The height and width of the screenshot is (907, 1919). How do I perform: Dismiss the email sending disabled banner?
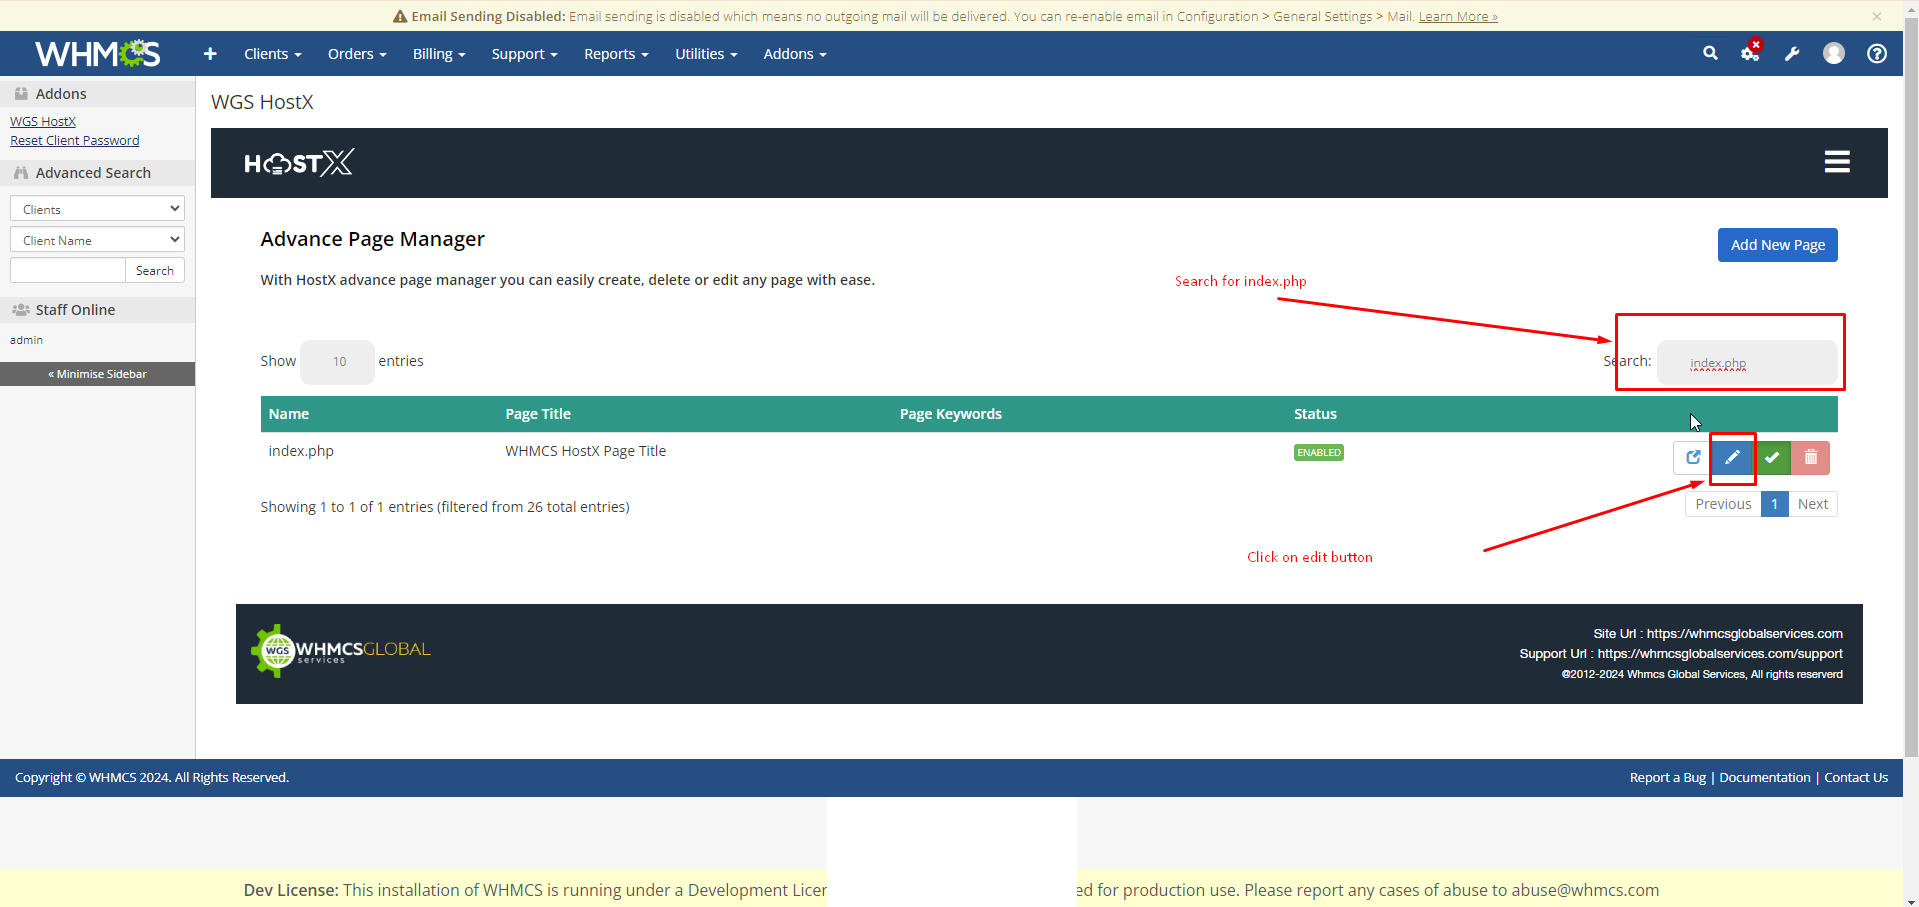tap(1876, 16)
